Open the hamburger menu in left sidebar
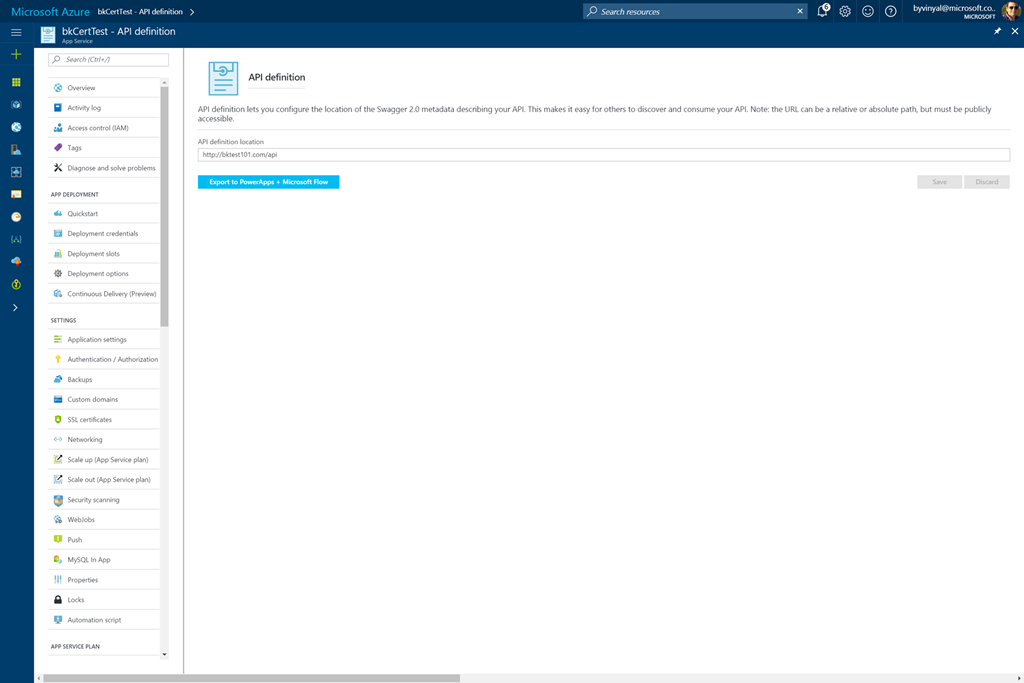This screenshot has width=1024, height=683. (16, 32)
